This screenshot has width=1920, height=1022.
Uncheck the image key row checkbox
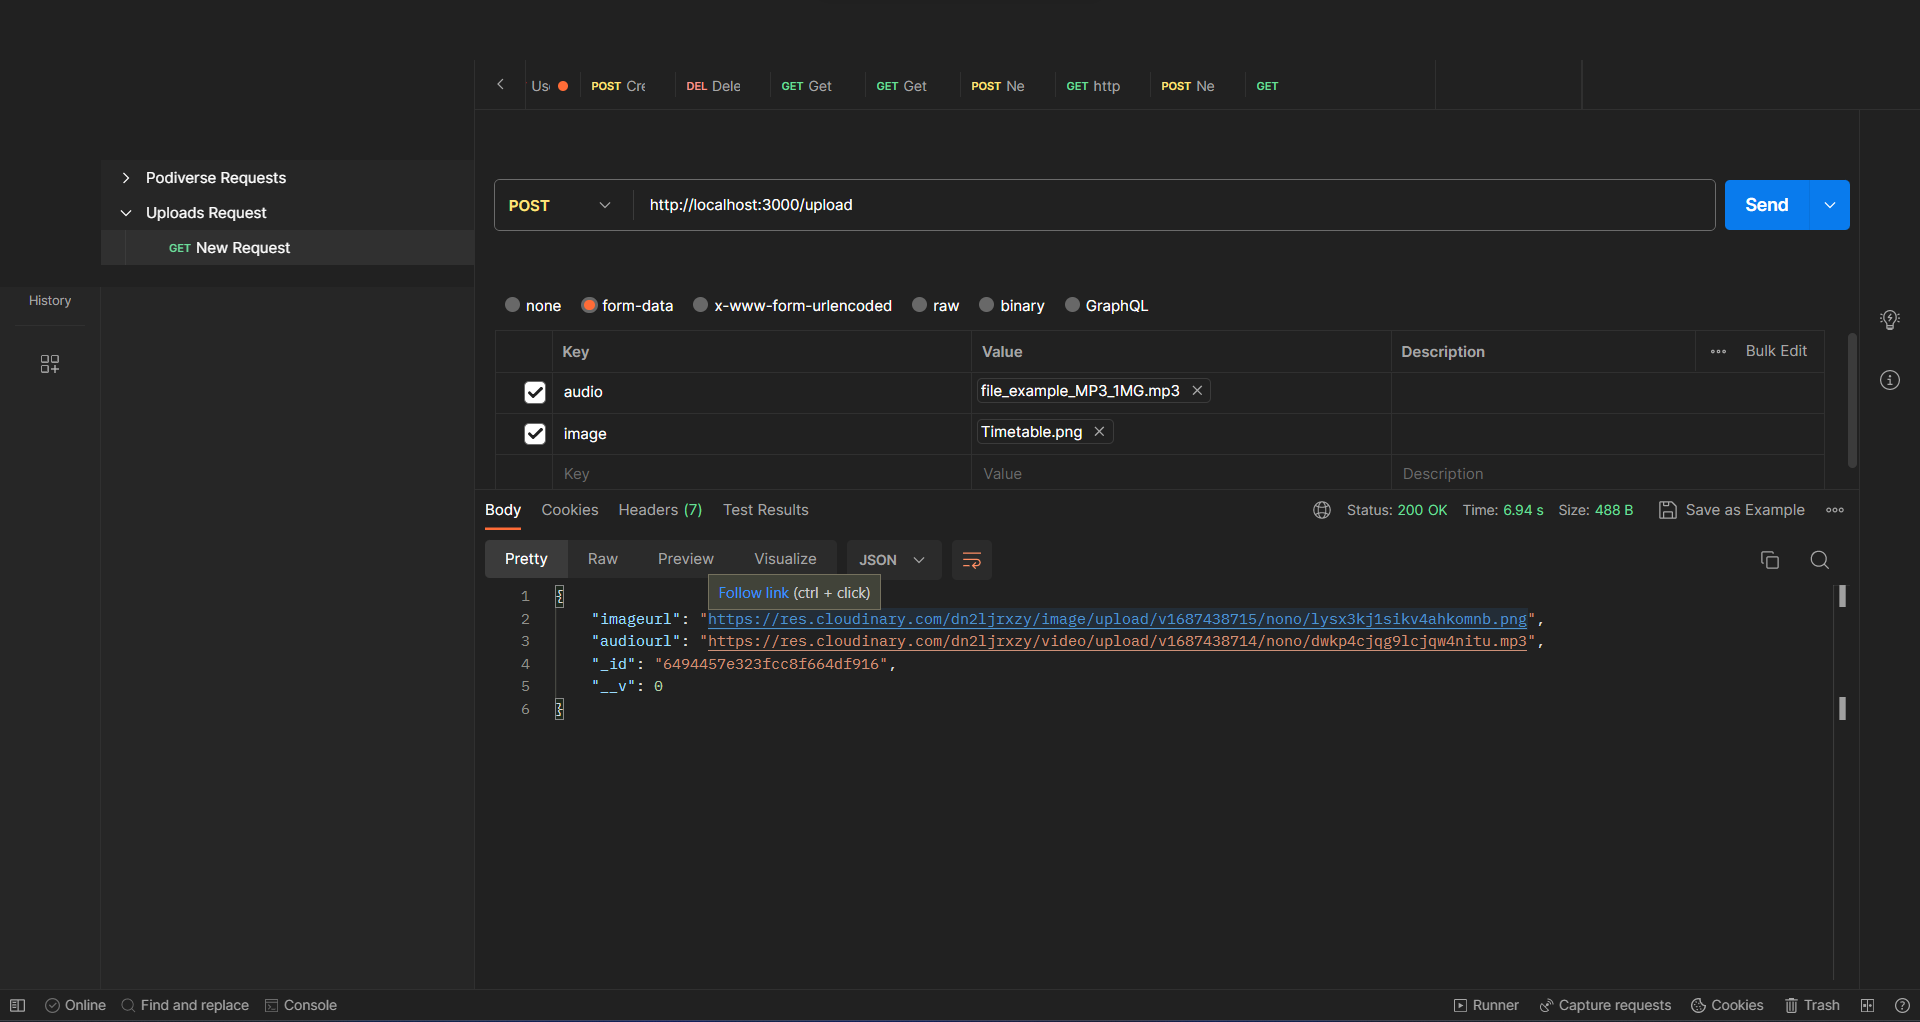535,434
